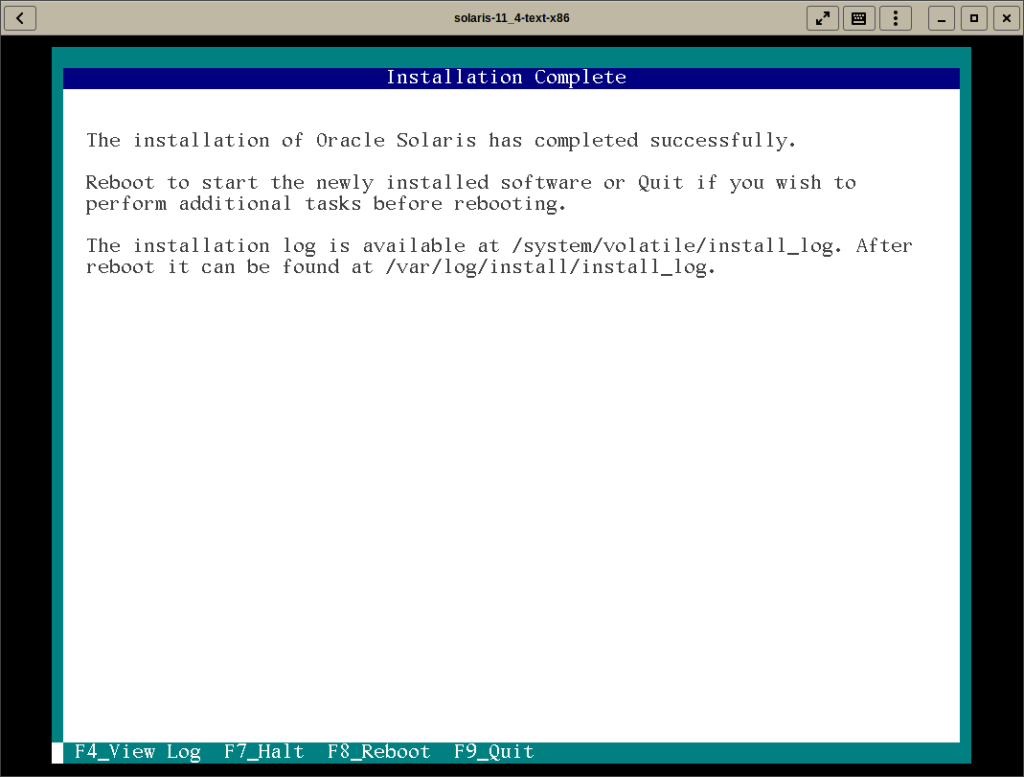Screen dimensions: 1024x777
Task: Select F4_View Log option
Action: point(138,752)
